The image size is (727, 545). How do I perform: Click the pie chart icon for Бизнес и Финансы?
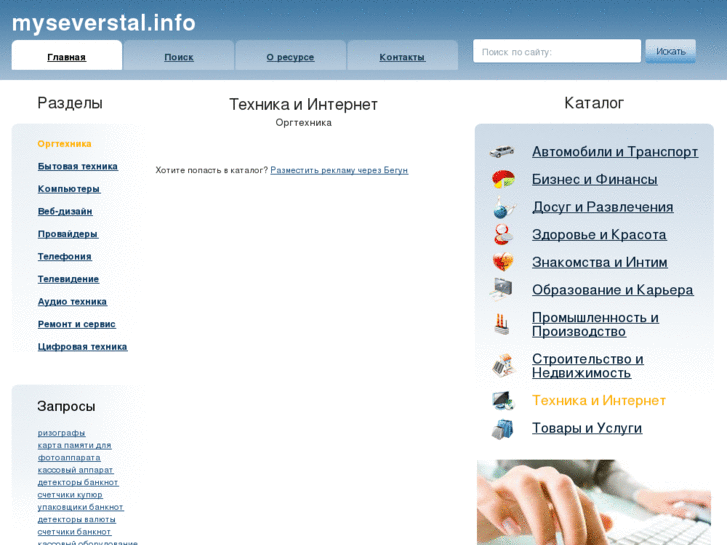(x=503, y=180)
